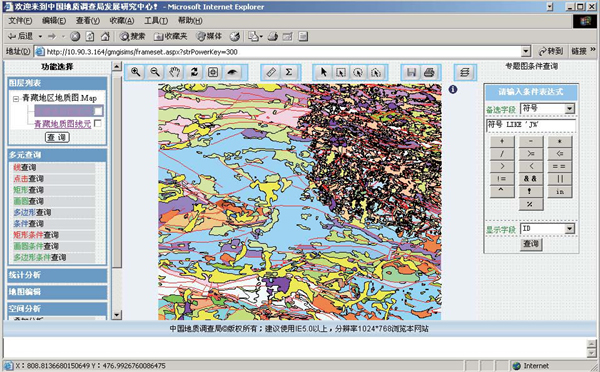Click the 多边形条件查询 link
600x372 pixels.
tap(40, 257)
